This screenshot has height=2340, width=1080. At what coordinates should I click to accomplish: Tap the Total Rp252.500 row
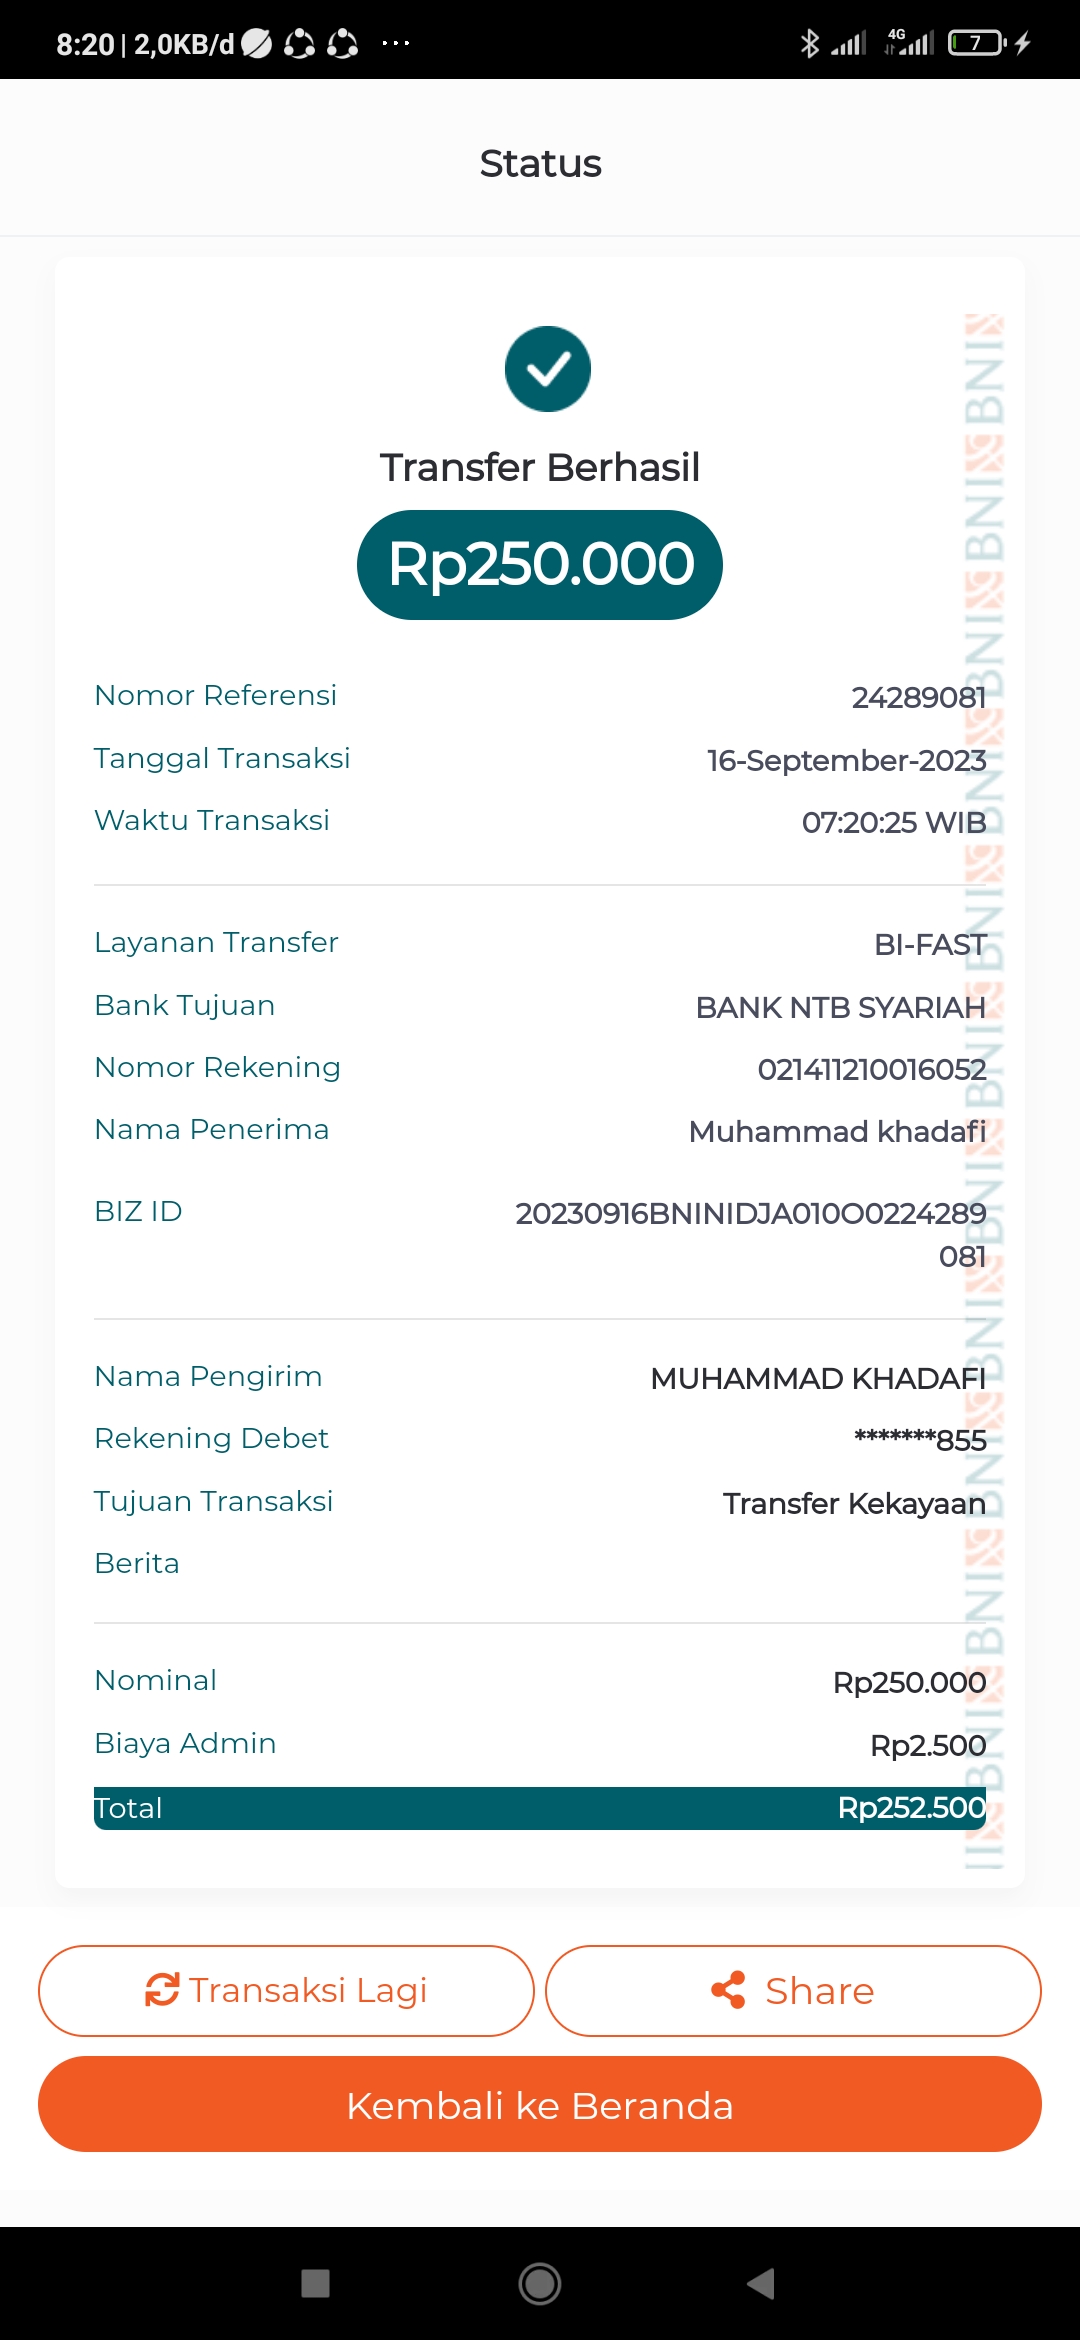pyautogui.click(x=540, y=1808)
